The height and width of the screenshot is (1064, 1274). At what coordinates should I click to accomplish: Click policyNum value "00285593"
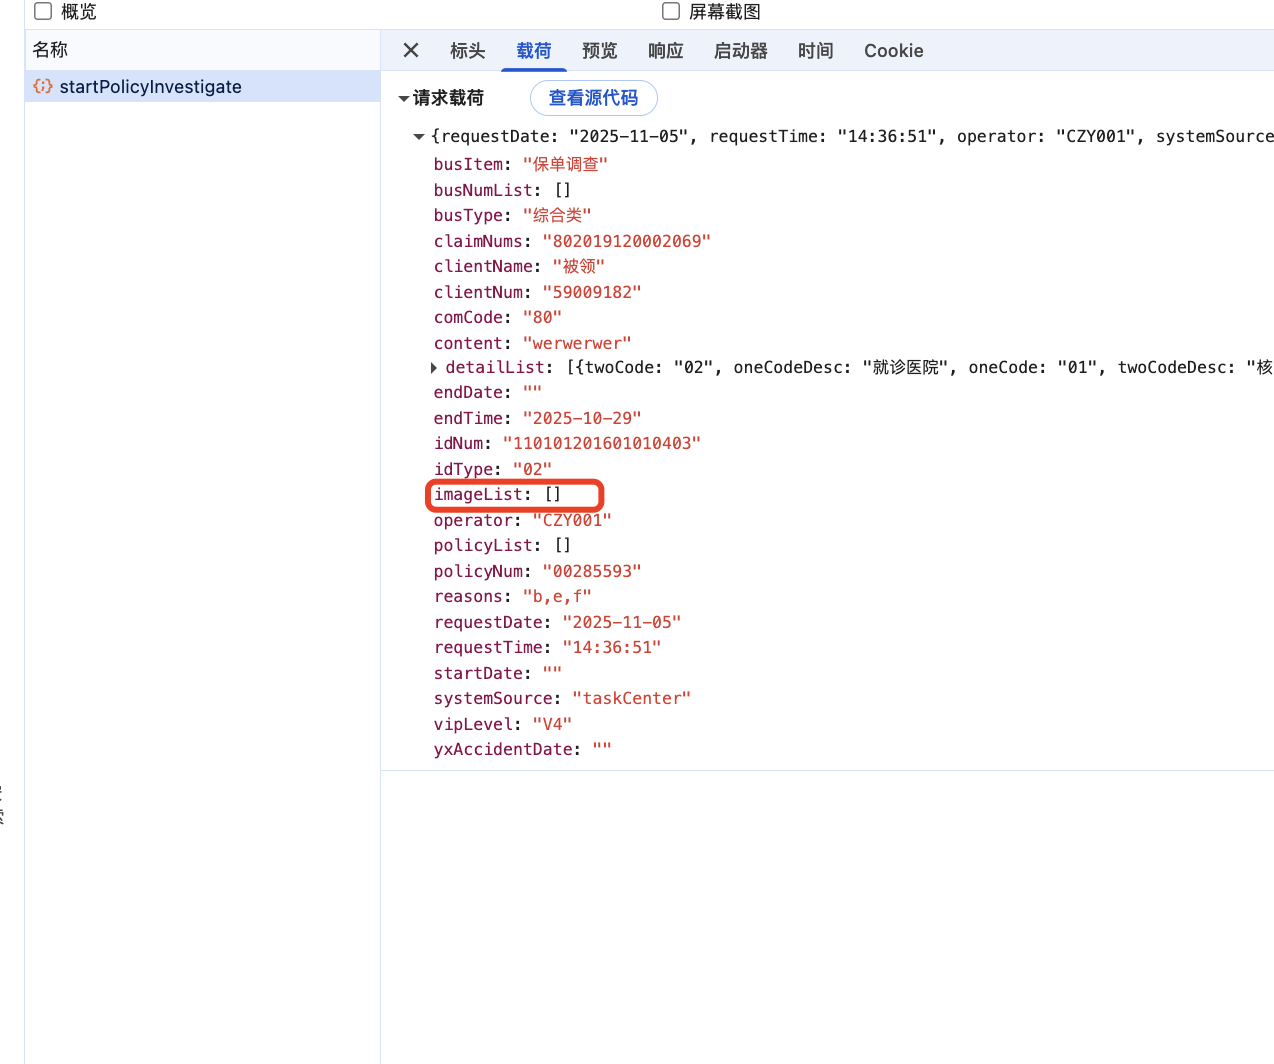click(592, 571)
